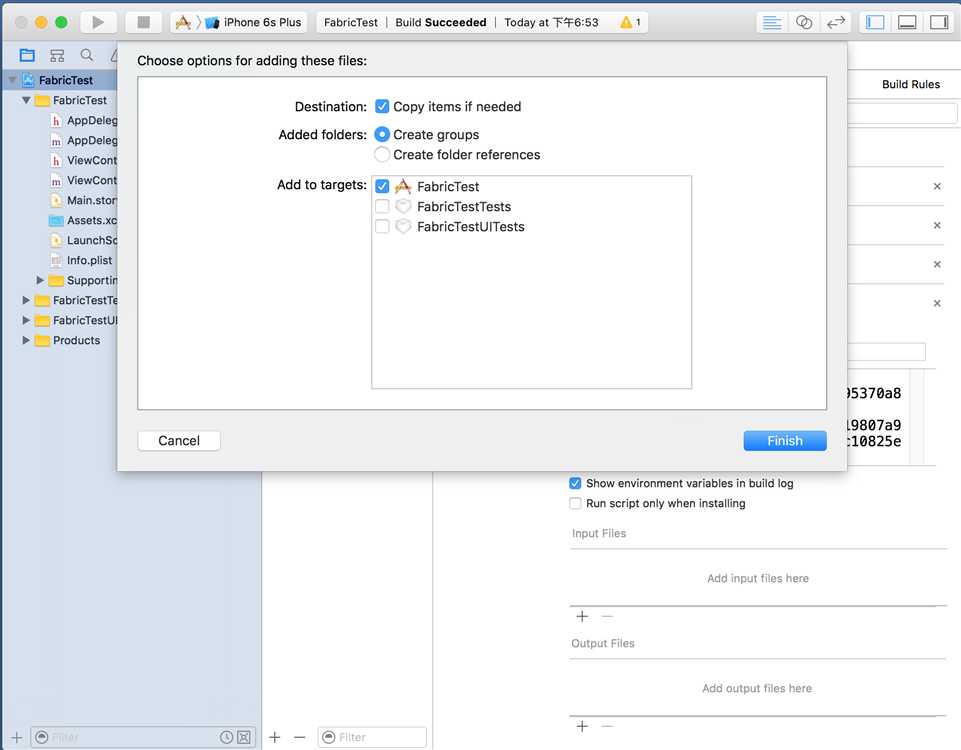The width and height of the screenshot is (961, 750).
Task: Check the FabricTestTests target
Action: coord(382,206)
